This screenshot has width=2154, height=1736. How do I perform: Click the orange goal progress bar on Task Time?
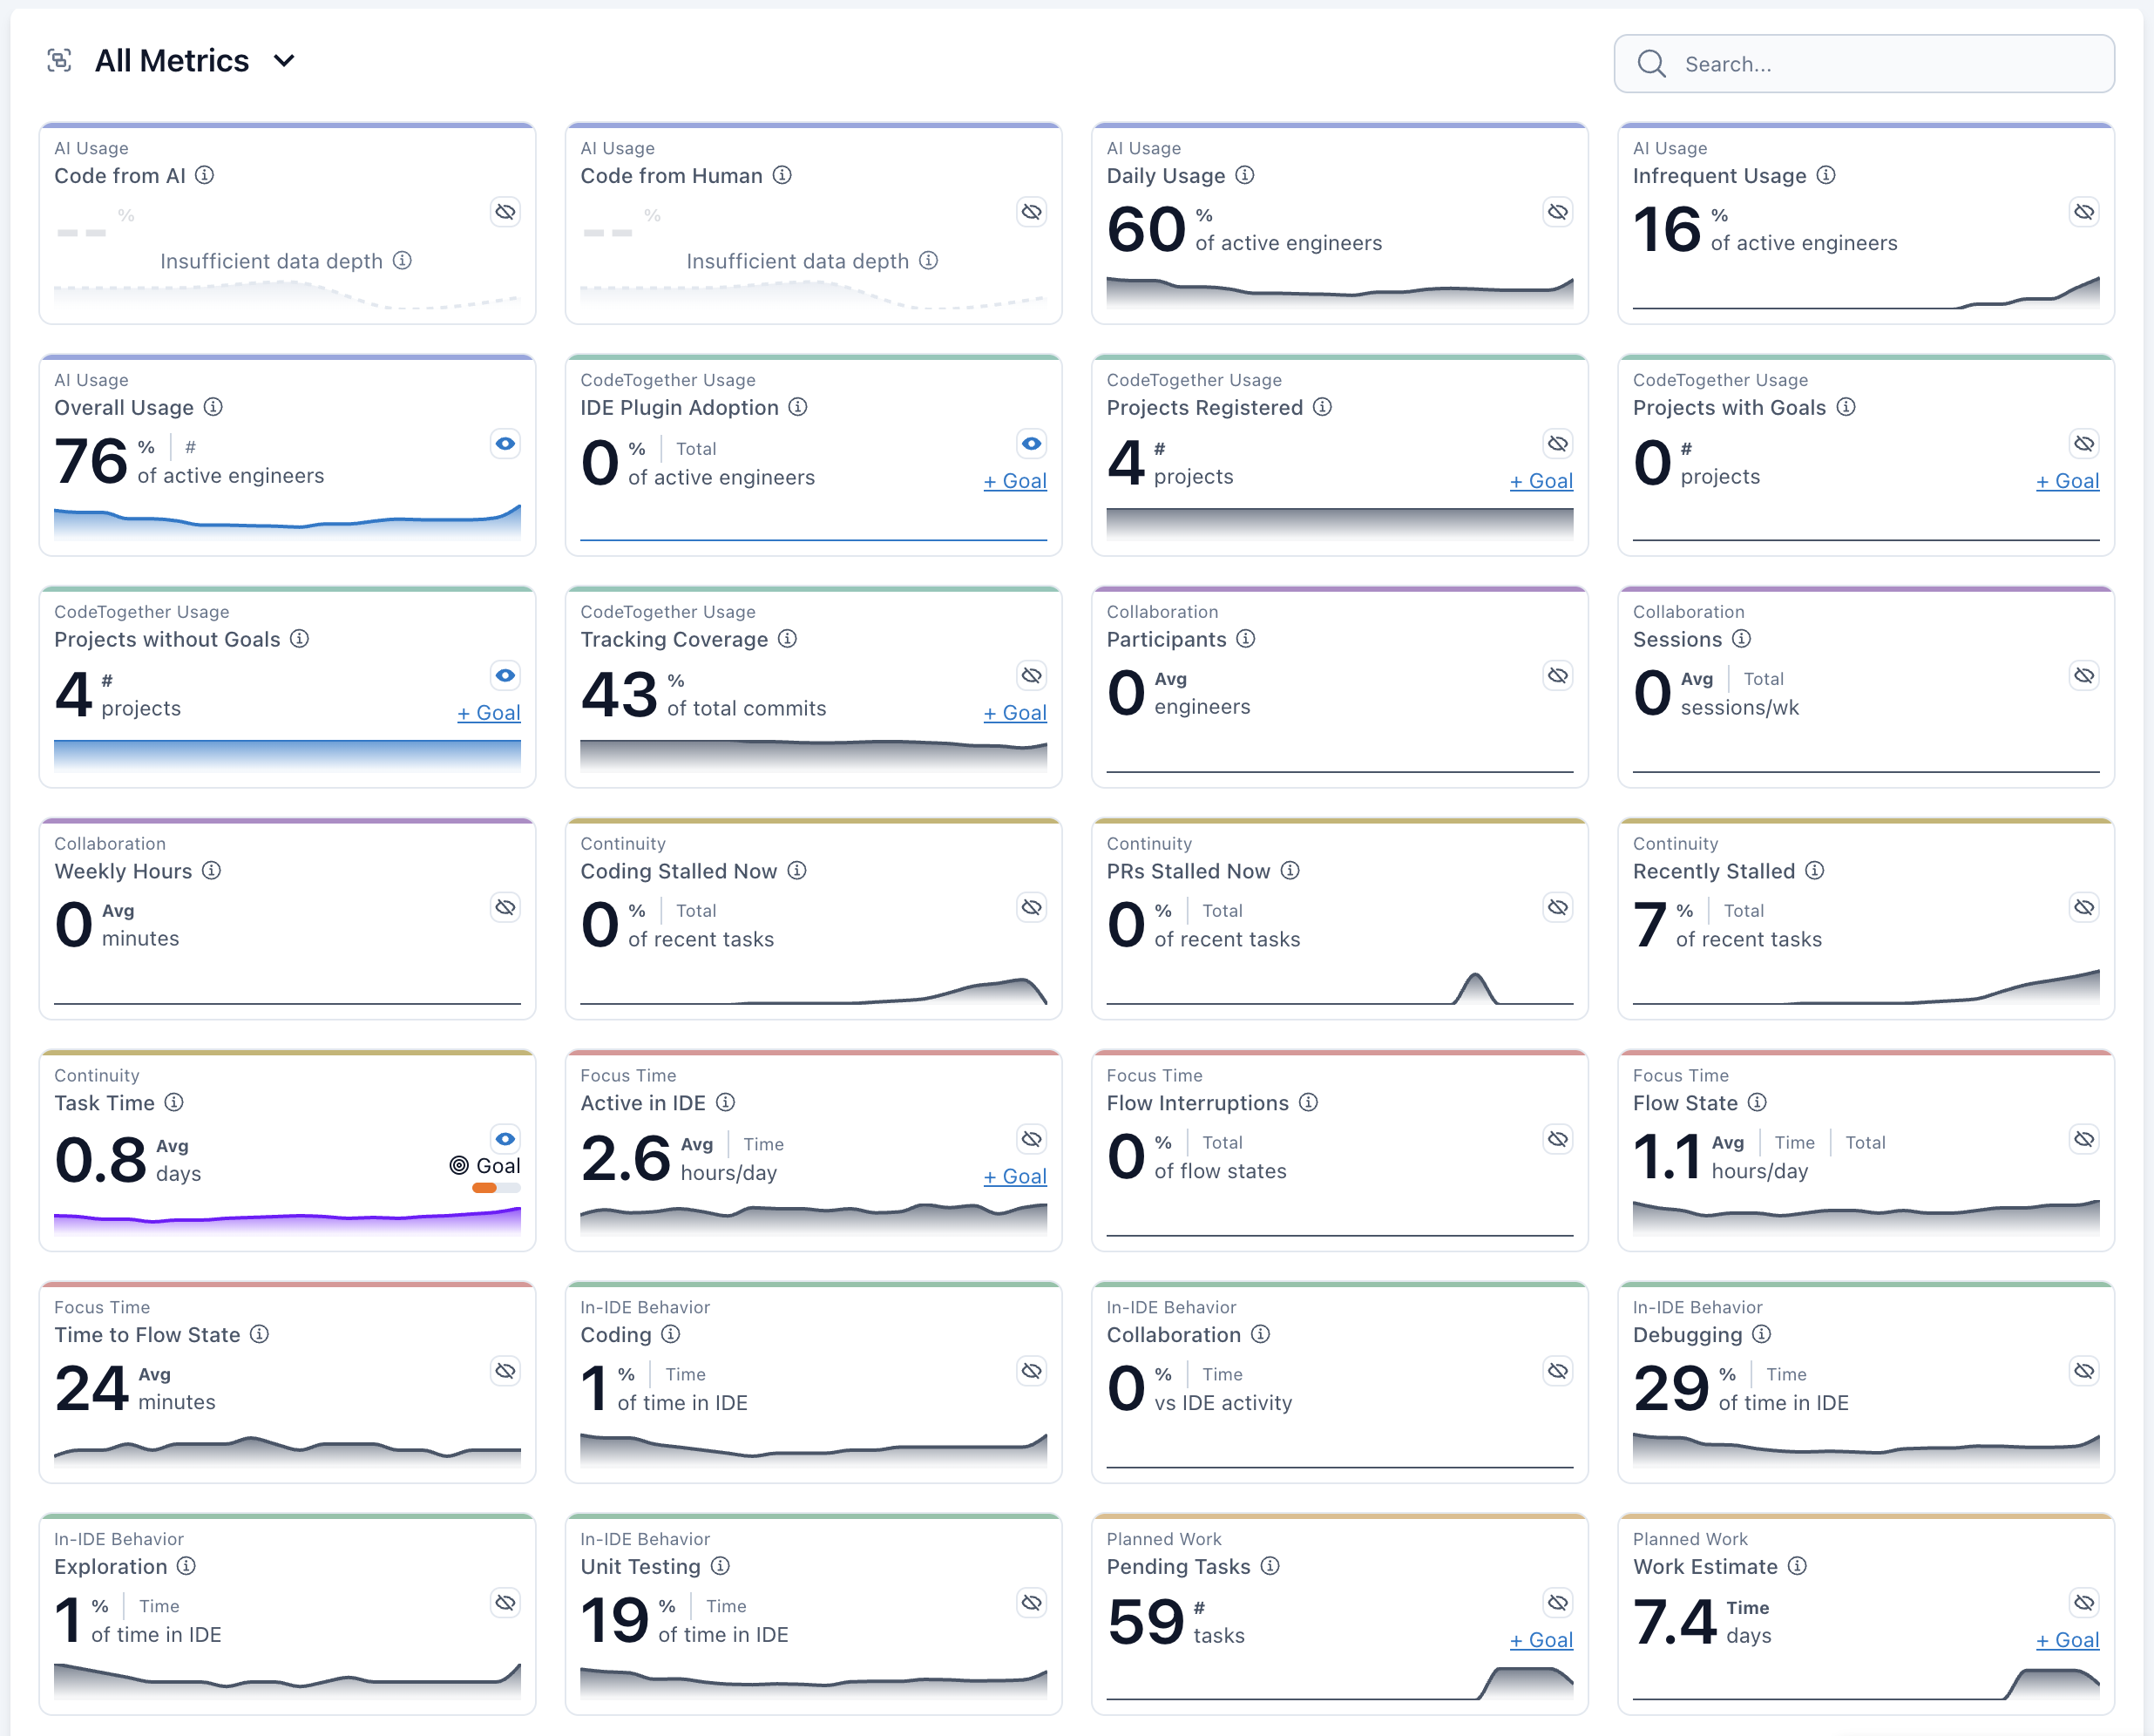pos(484,1188)
